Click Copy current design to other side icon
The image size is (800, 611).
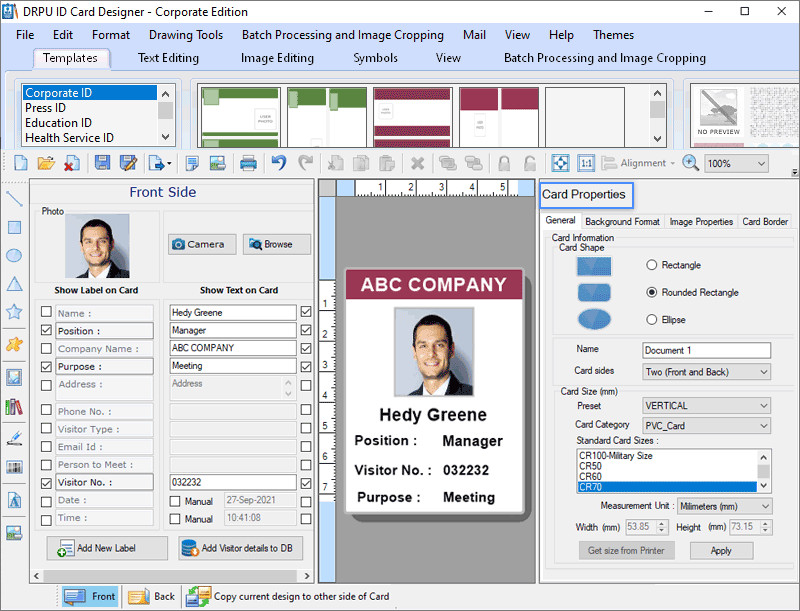(x=198, y=596)
